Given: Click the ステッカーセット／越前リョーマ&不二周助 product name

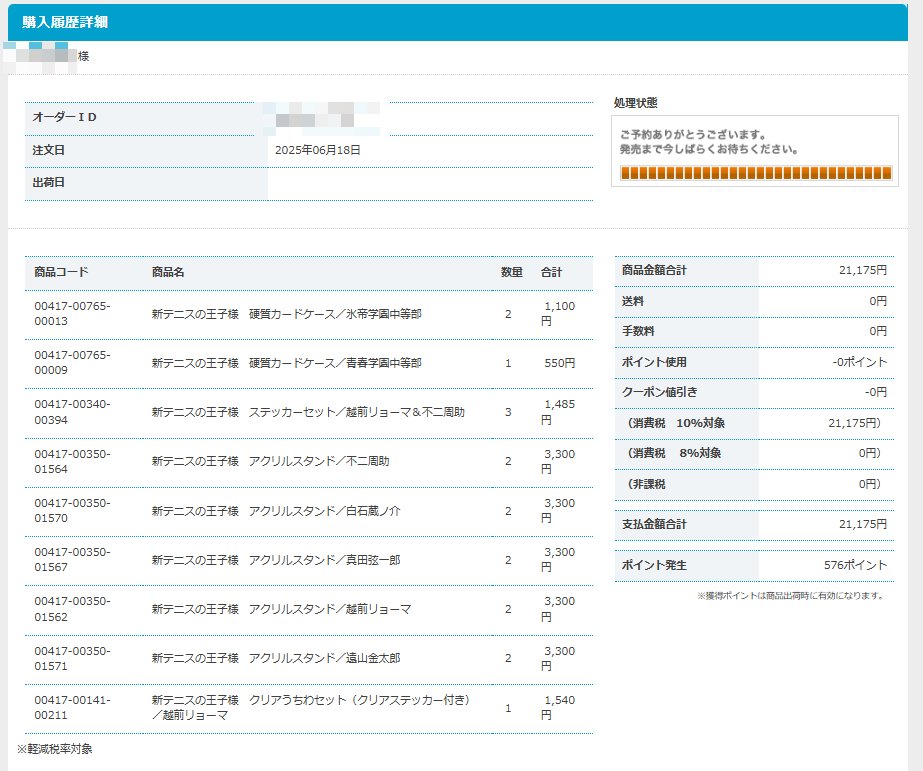Looking at the screenshot, I should click(308, 412).
